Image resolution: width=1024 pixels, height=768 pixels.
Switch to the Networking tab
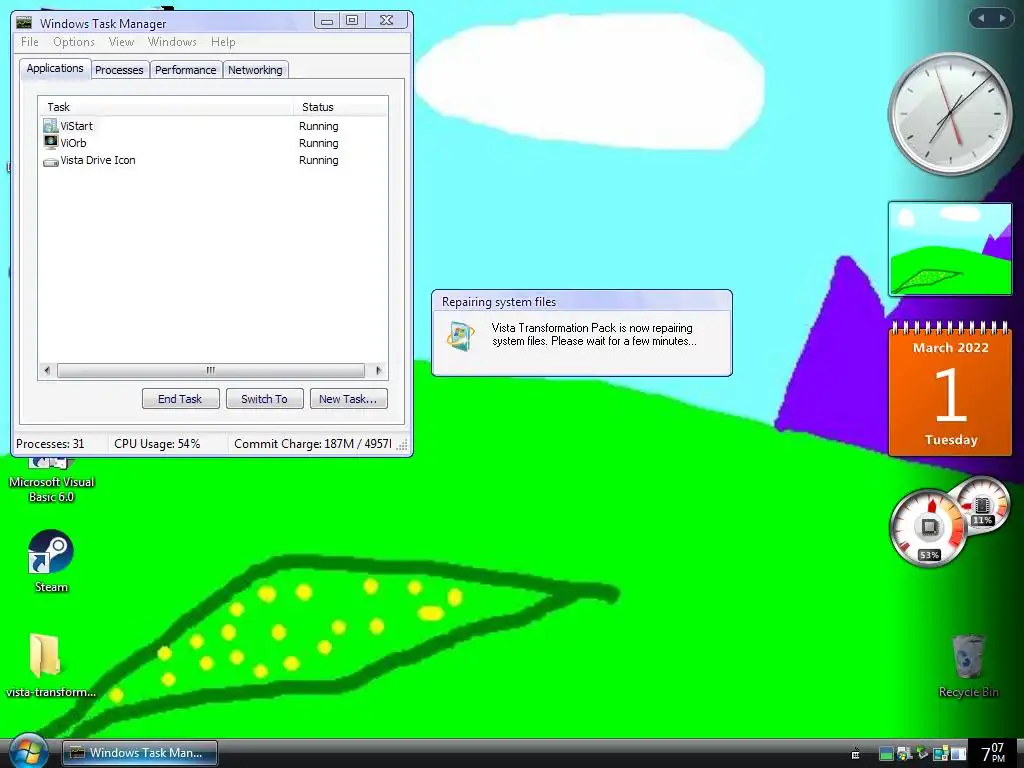(x=255, y=70)
